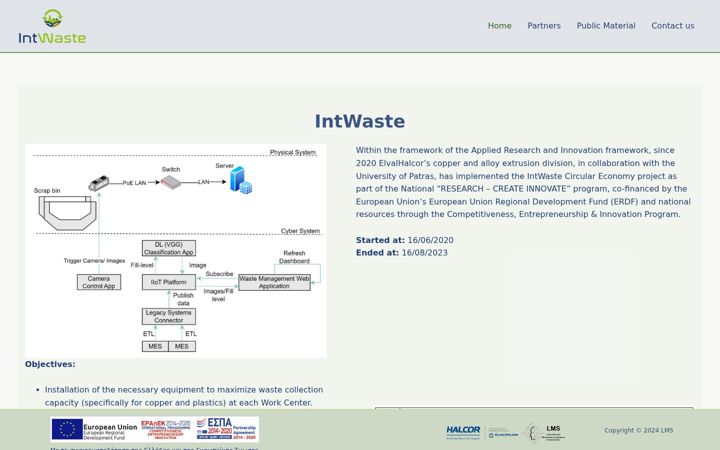The height and width of the screenshot is (450, 720).
Task: Click the ESPA 2014-2020 partnership logo
Action: [226, 429]
